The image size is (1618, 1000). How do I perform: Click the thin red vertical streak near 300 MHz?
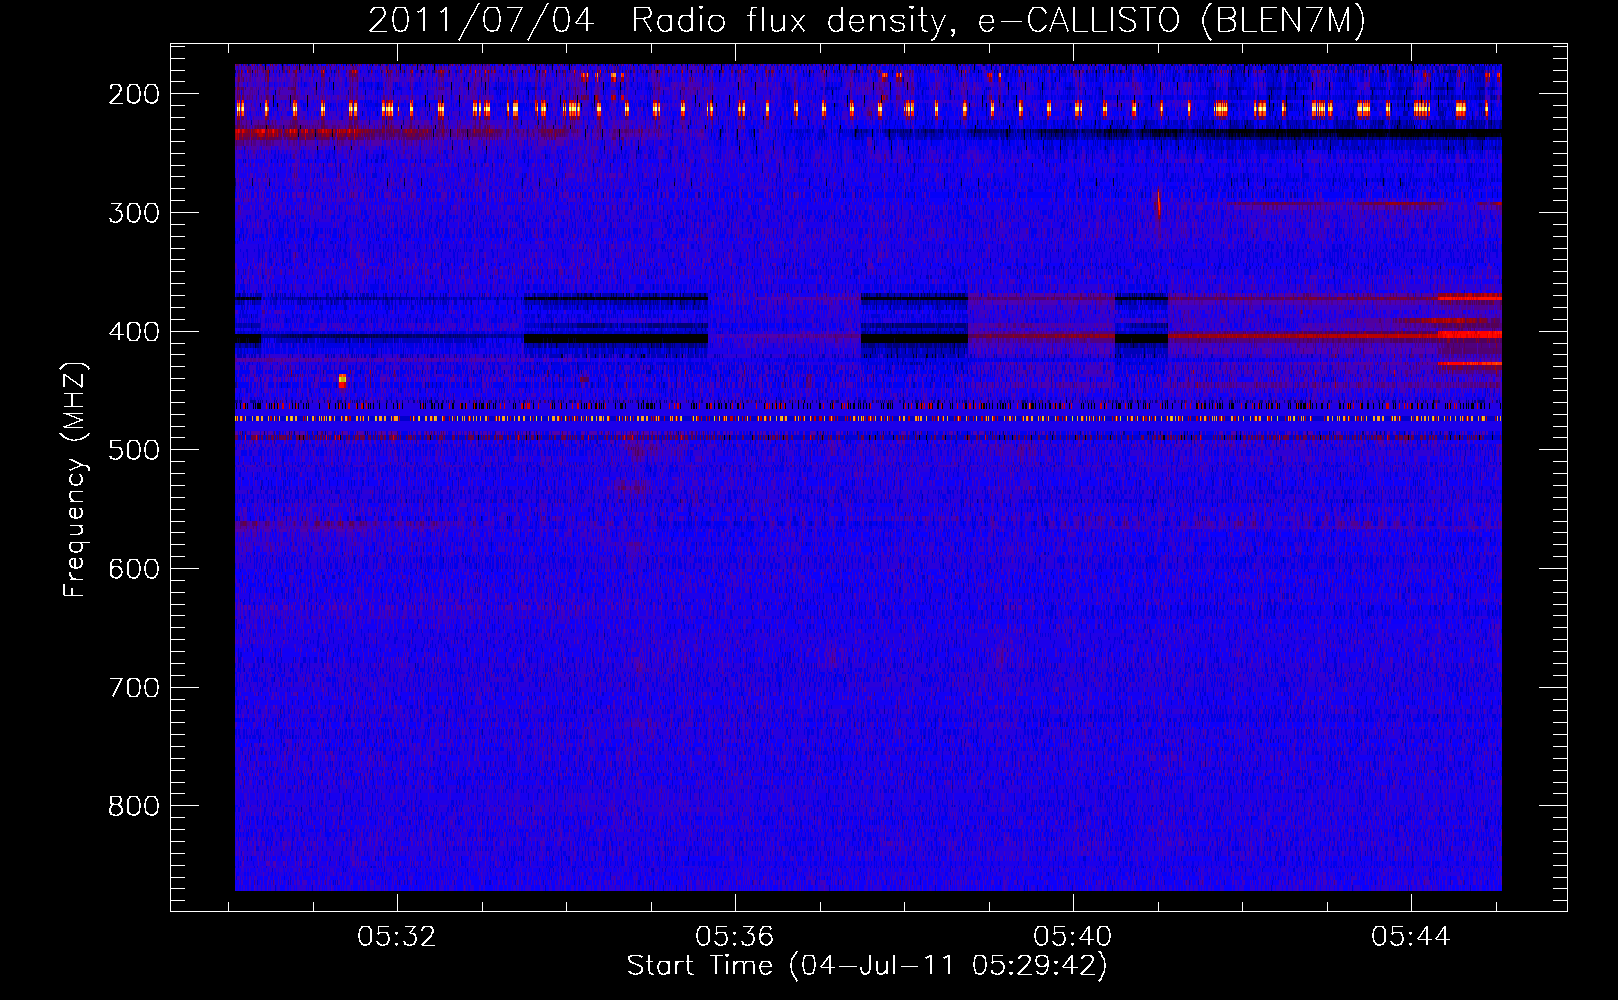pyautogui.click(x=1159, y=206)
